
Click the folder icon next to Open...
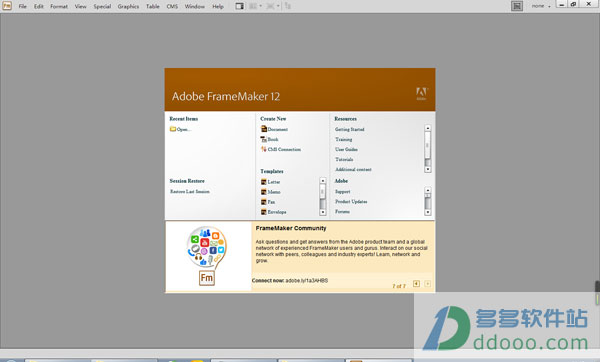coord(173,129)
